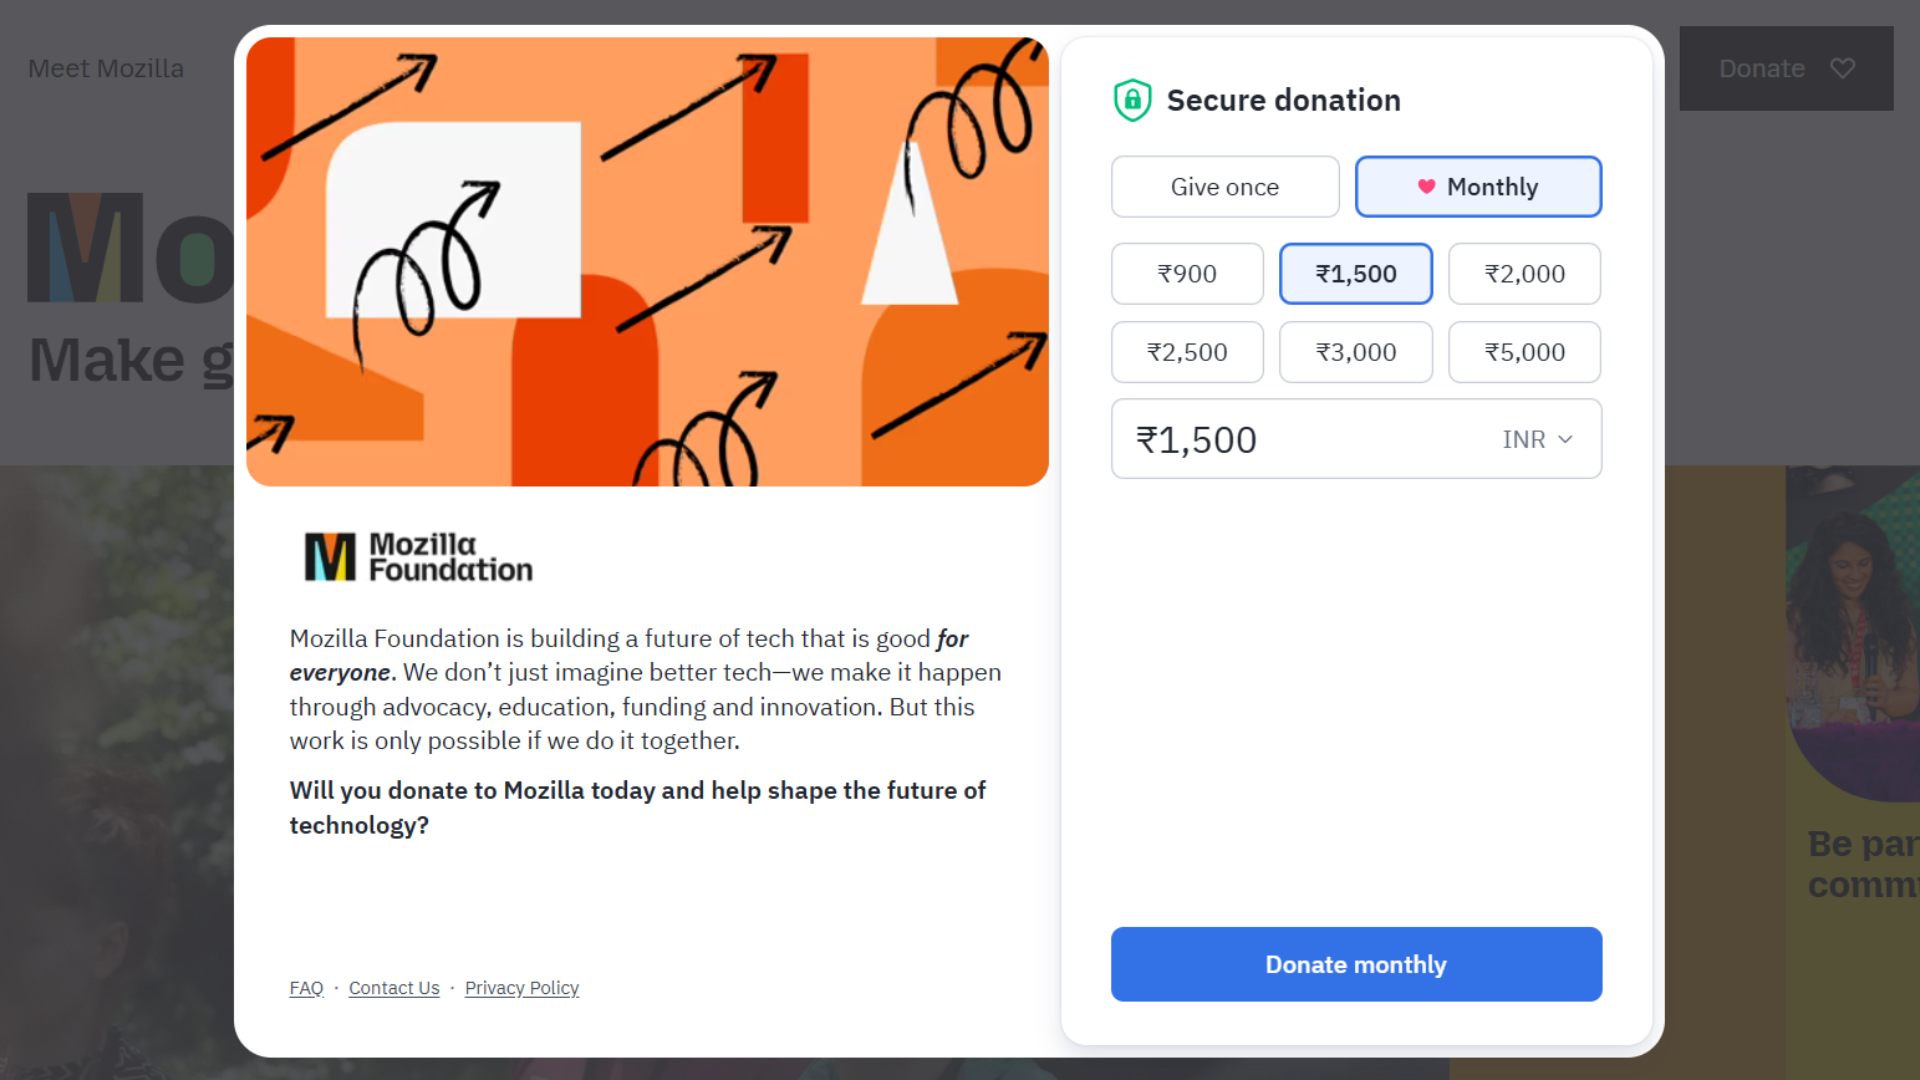This screenshot has height=1080, width=1920.
Task: Click the Donate monthly button
Action: pyautogui.click(x=1356, y=964)
